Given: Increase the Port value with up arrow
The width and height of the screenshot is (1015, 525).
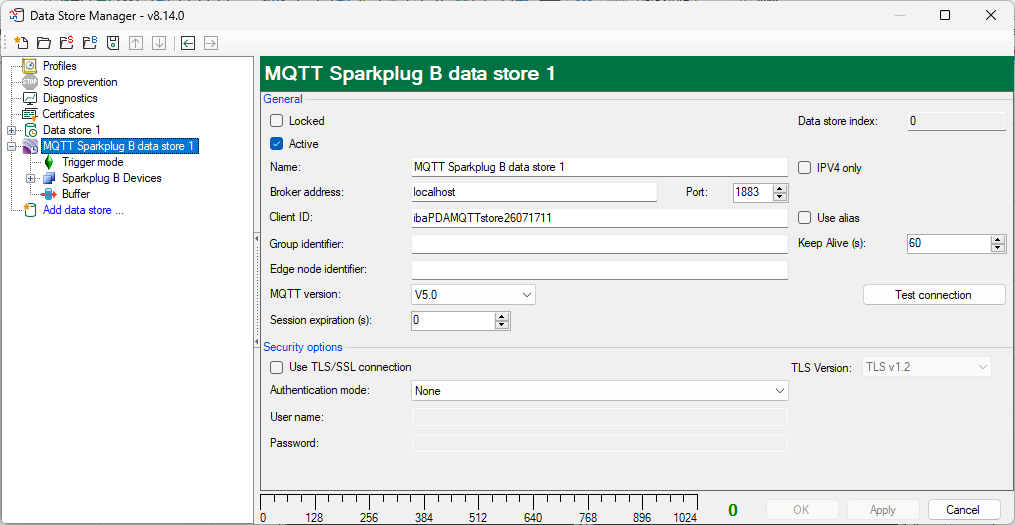Looking at the screenshot, I should (780, 188).
